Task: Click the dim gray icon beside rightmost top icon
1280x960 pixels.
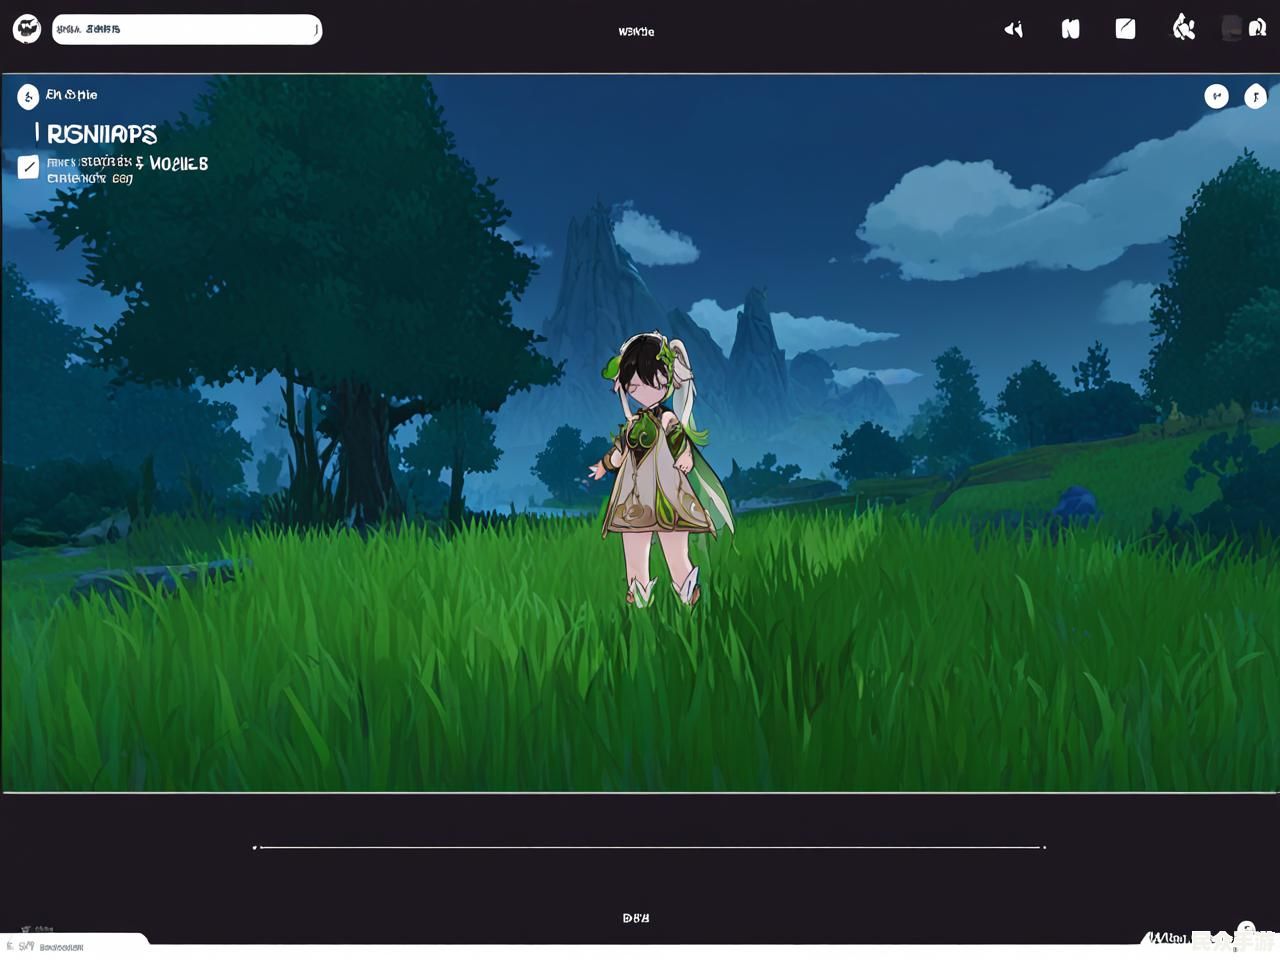Action: (x=1231, y=28)
